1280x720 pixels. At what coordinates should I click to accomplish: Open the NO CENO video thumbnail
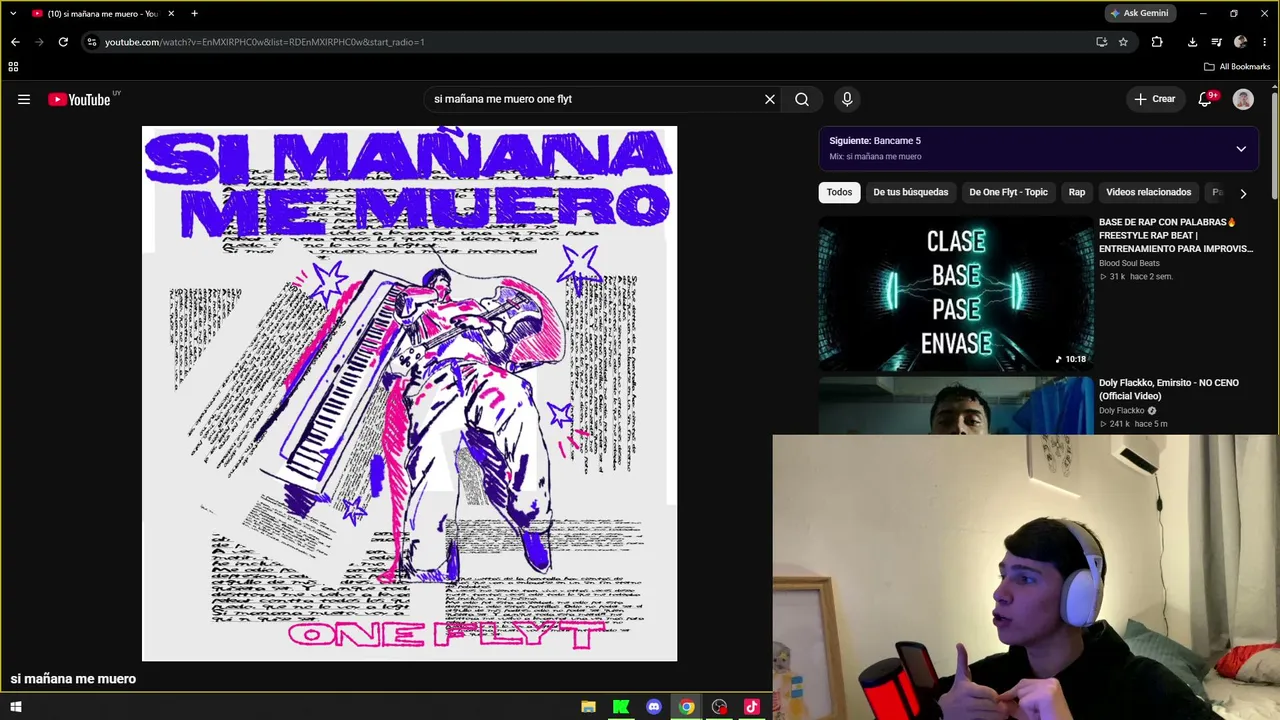tap(956, 405)
